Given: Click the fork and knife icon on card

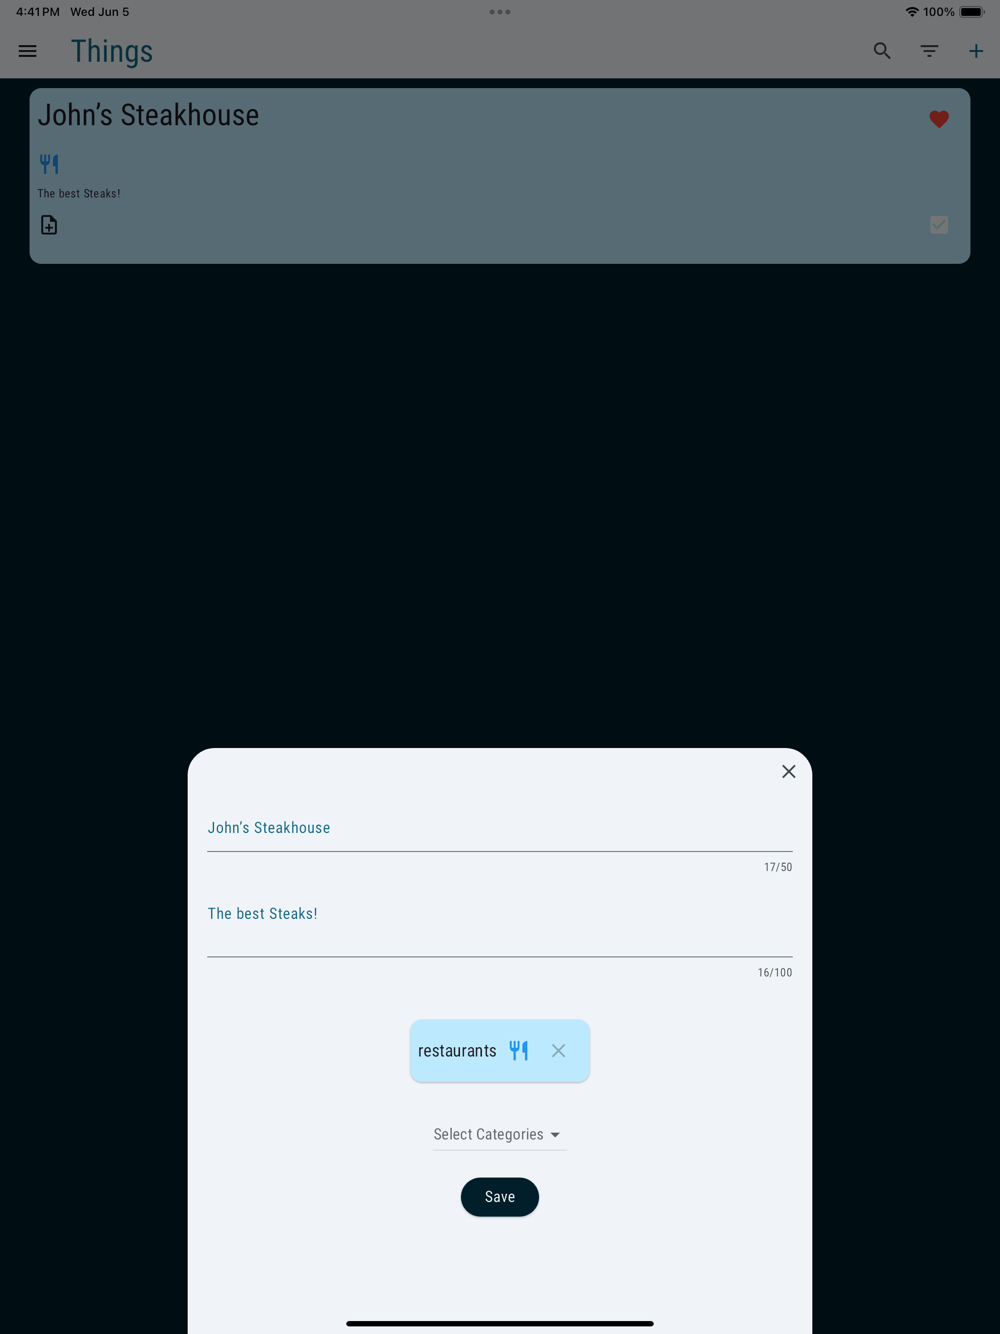Looking at the screenshot, I should 49,164.
